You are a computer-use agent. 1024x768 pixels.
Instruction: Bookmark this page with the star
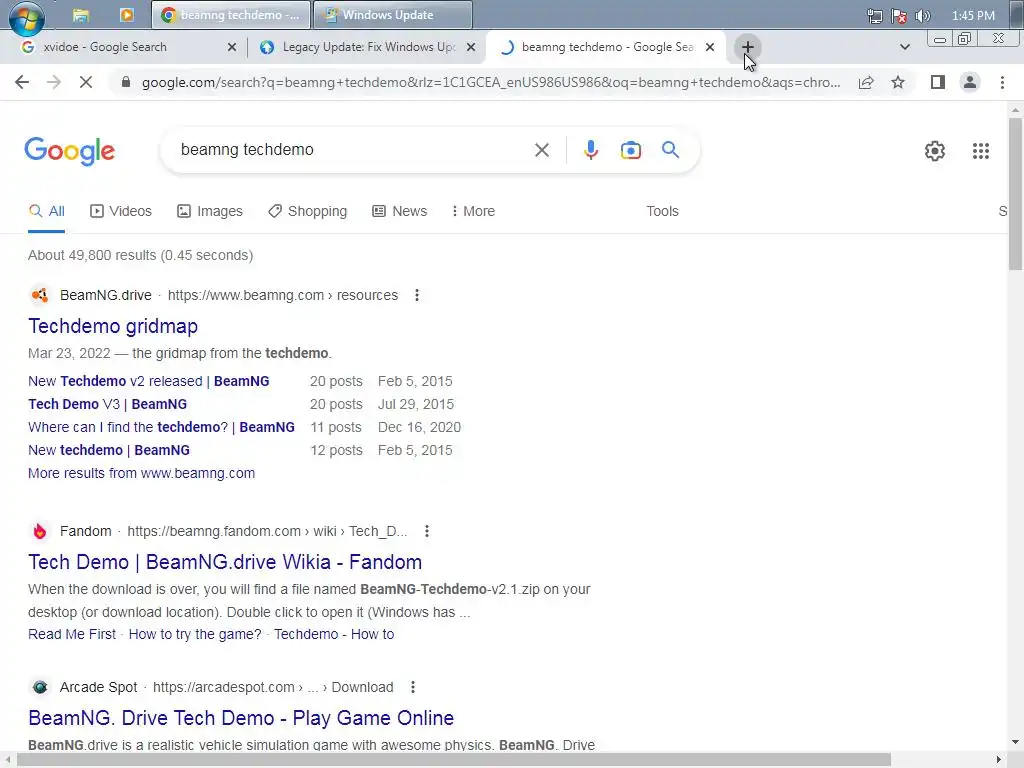pos(898,82)
